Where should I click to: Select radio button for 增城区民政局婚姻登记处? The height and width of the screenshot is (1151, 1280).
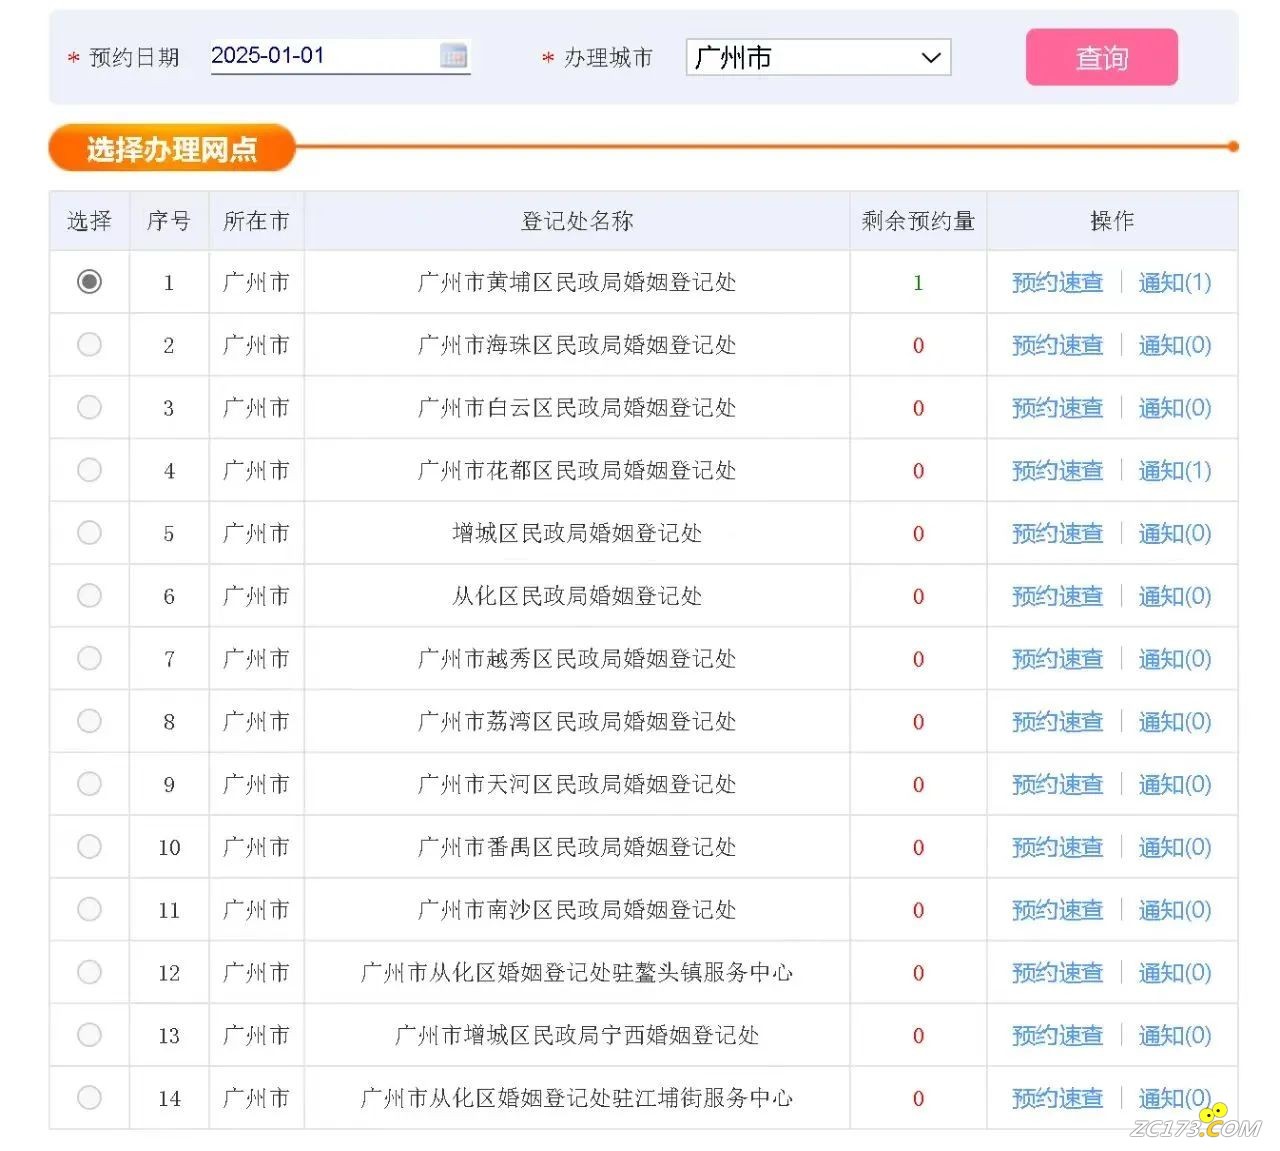[89, 533]
